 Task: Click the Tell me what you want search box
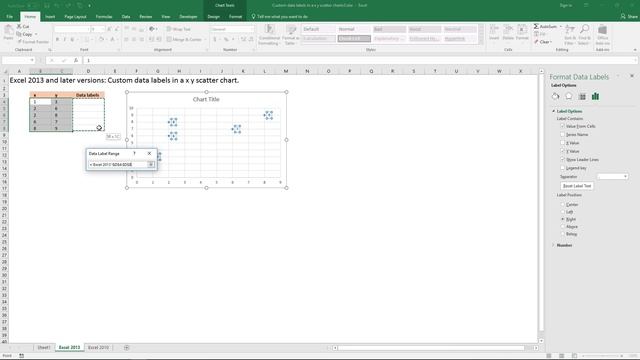[280, 17]
